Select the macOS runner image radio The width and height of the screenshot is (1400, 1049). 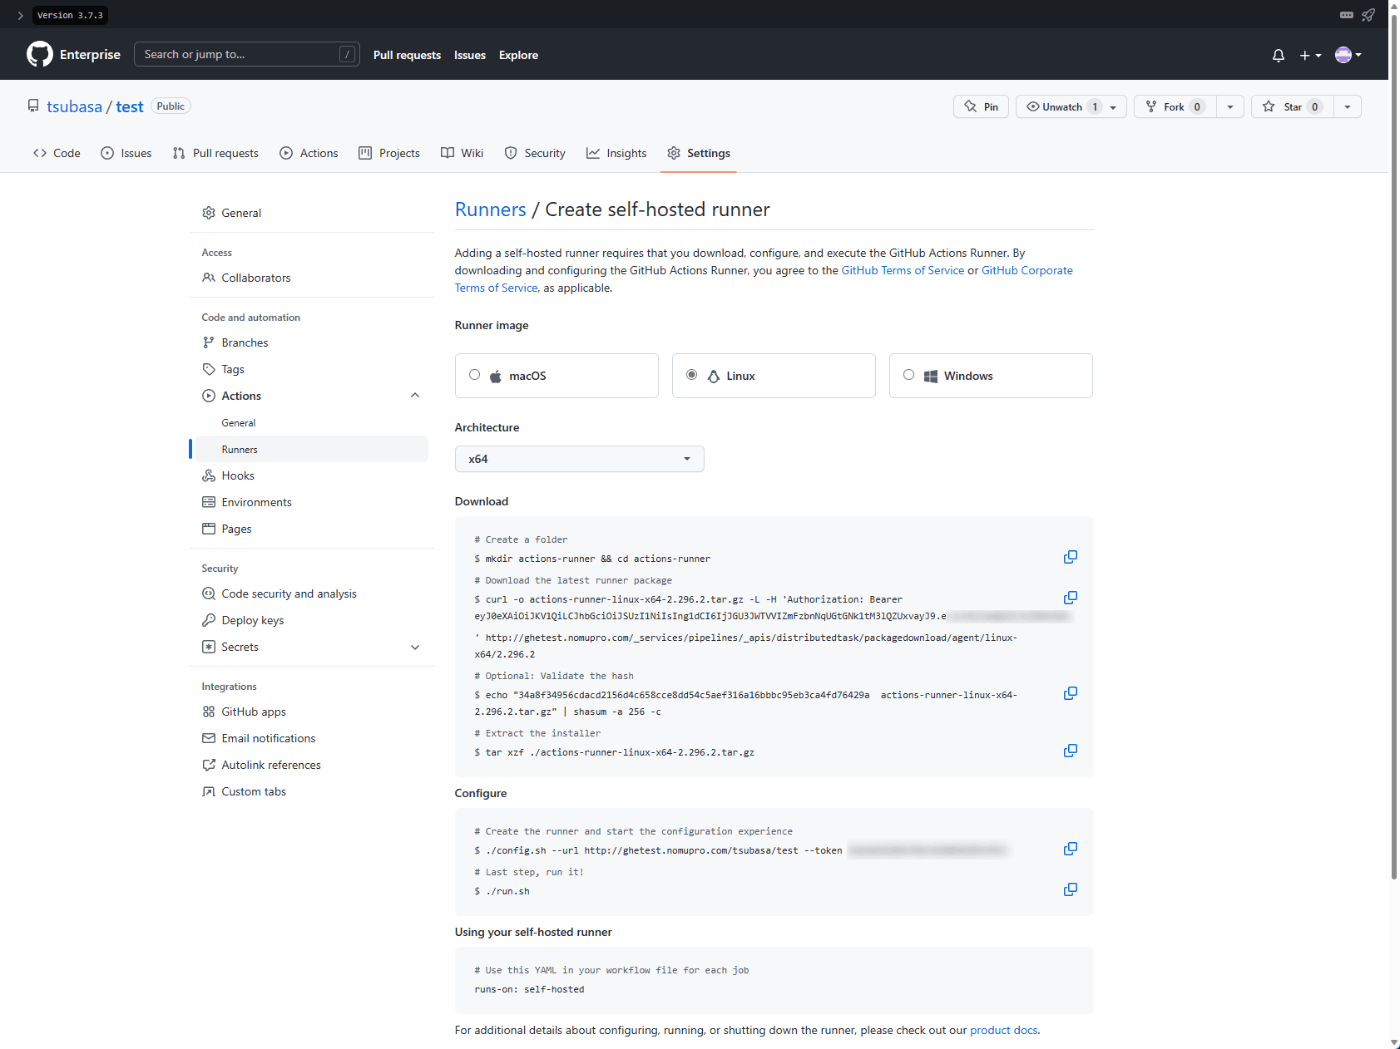point(474,375)
